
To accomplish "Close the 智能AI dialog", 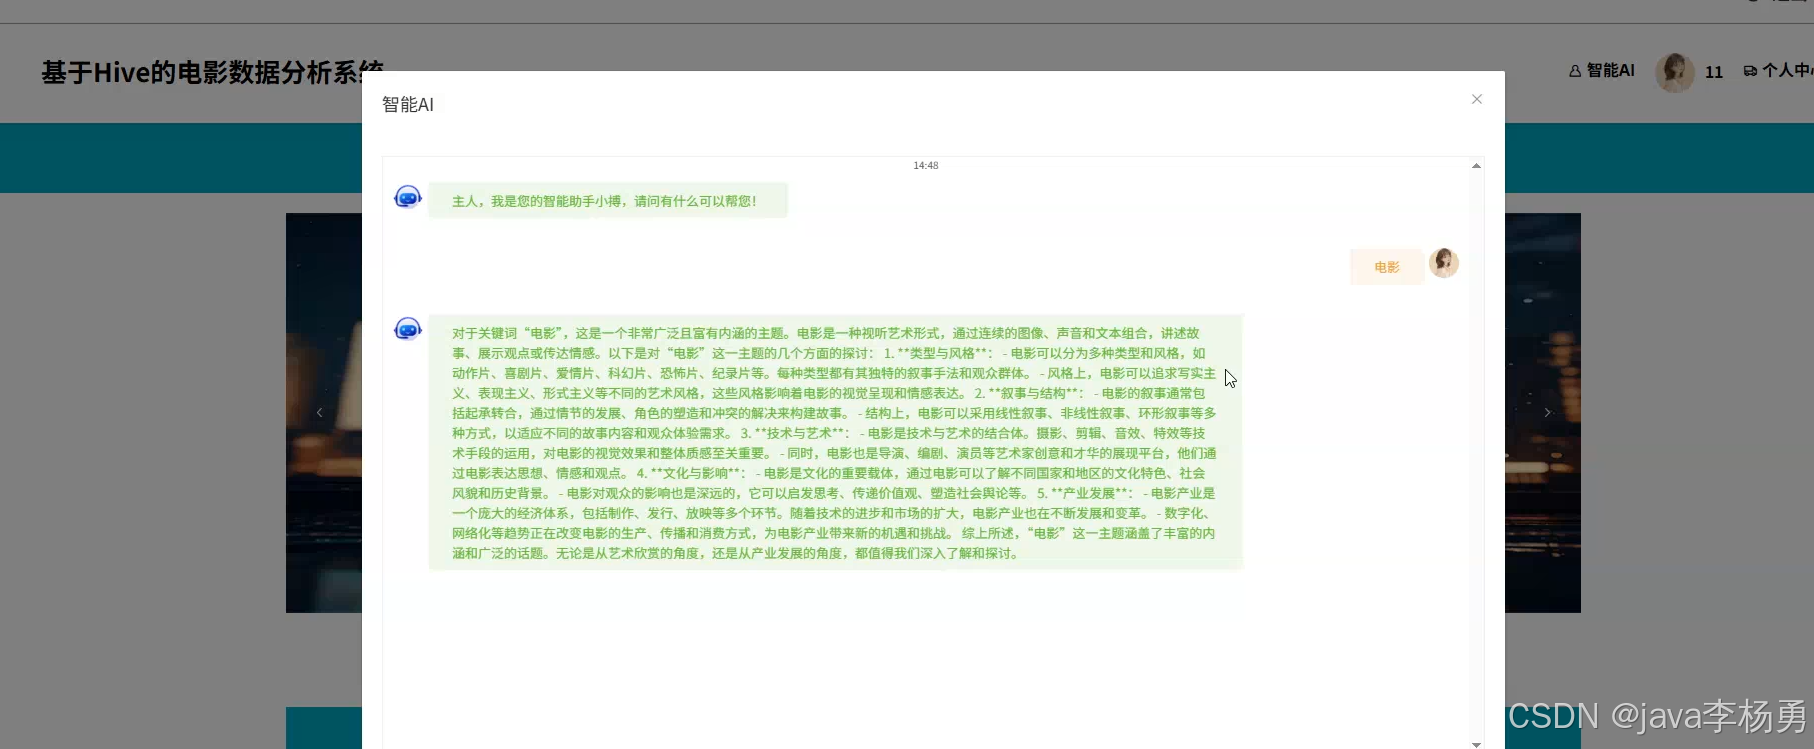I will (1476, 99).
